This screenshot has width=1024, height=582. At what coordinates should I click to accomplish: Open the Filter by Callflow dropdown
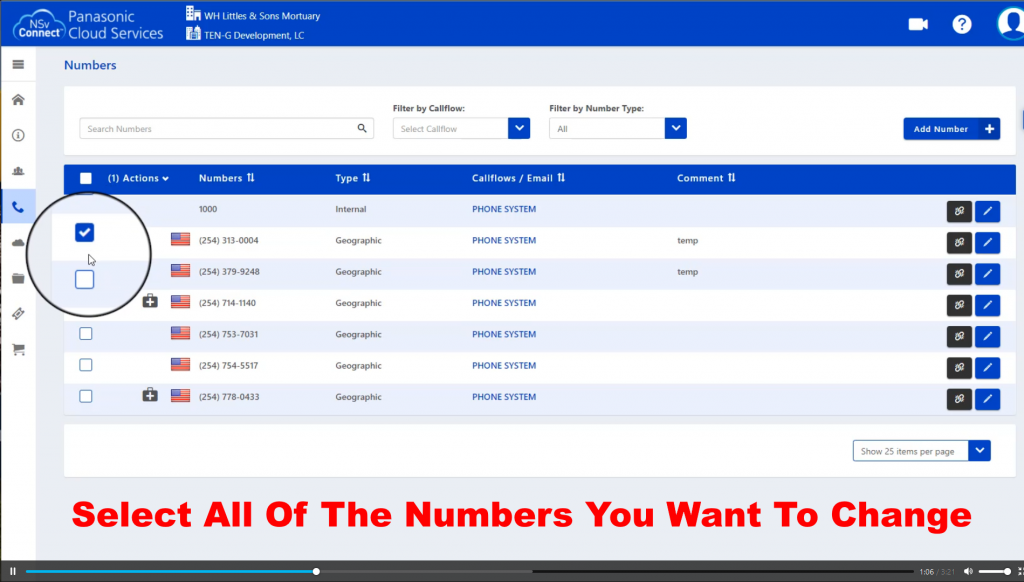519,128
